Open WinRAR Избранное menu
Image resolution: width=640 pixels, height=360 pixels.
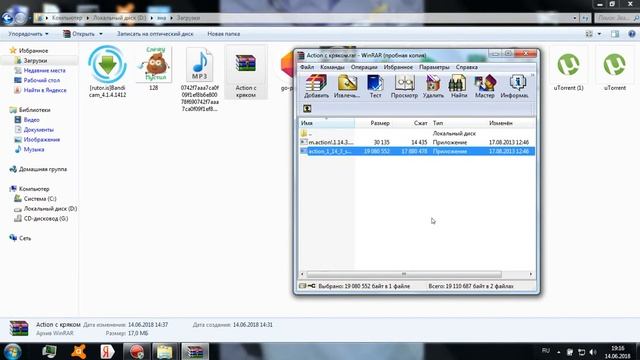tap(398, 67)
